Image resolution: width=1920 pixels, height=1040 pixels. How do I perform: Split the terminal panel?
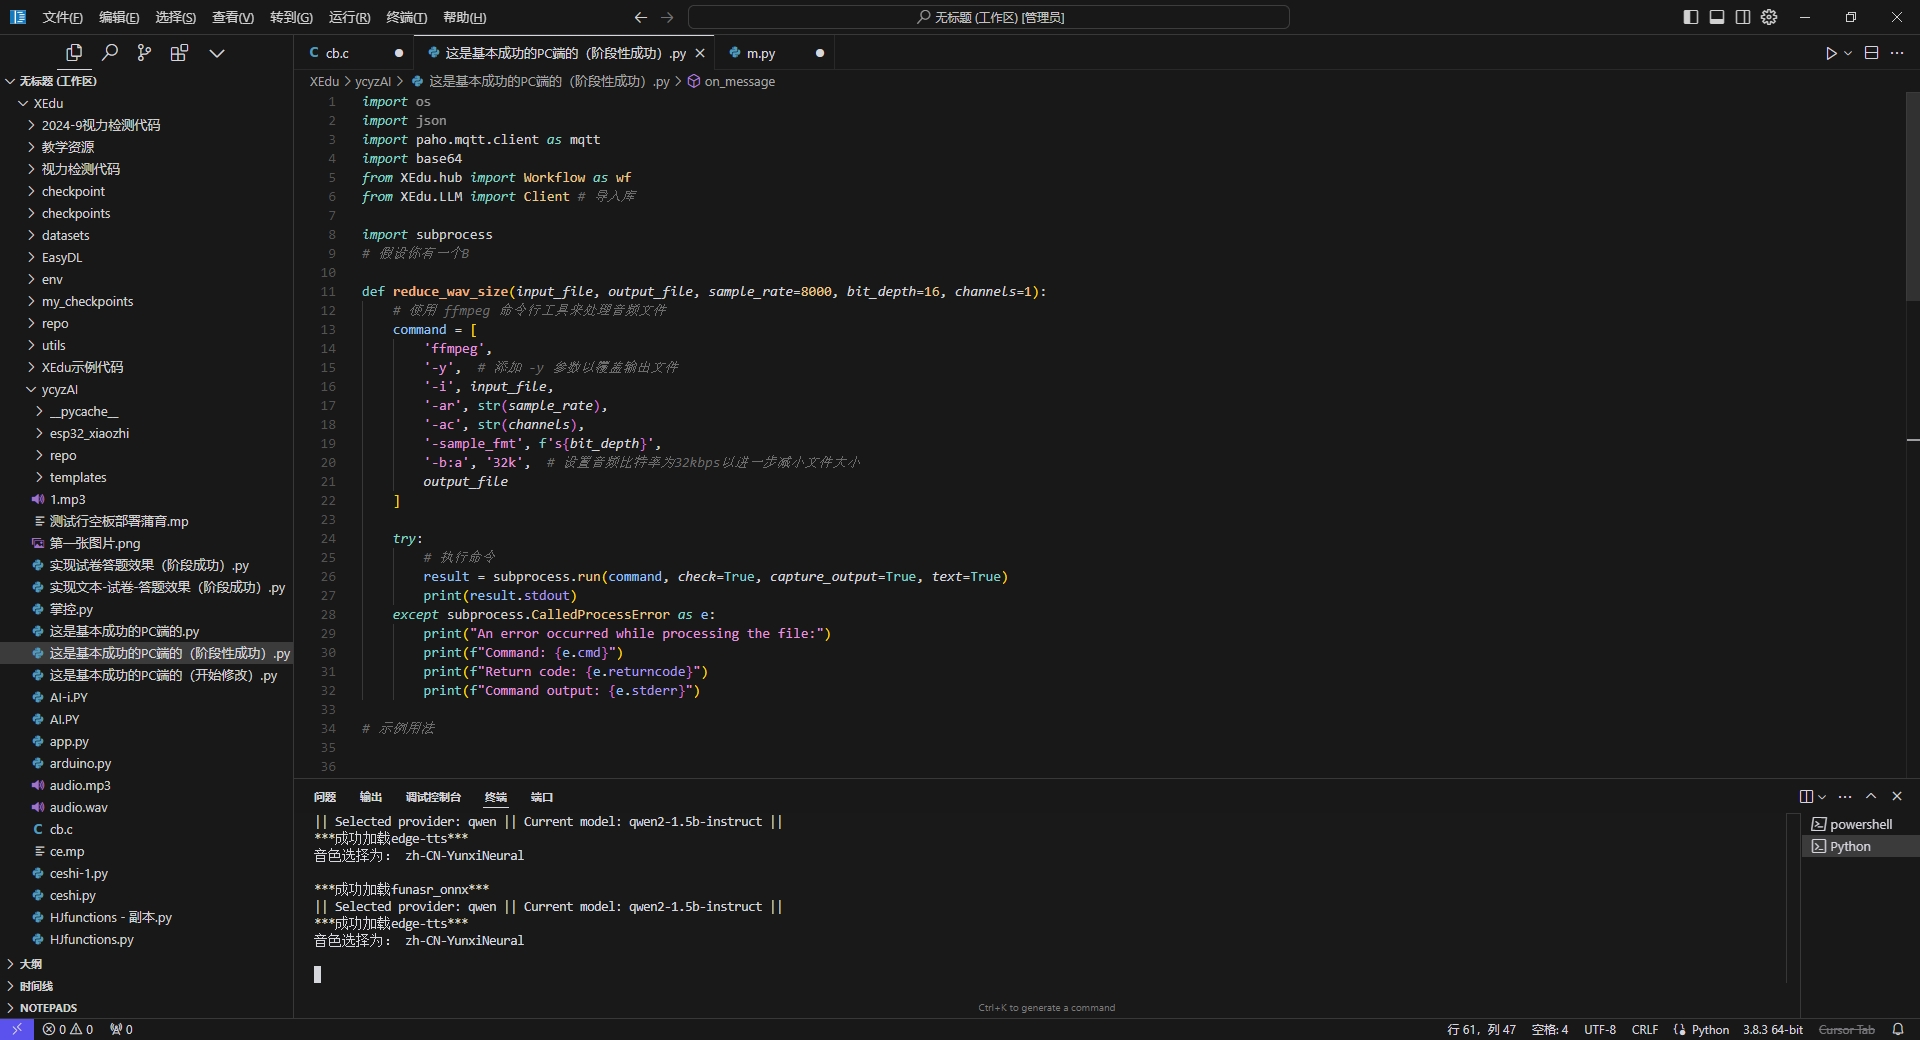pos(1806,797)
